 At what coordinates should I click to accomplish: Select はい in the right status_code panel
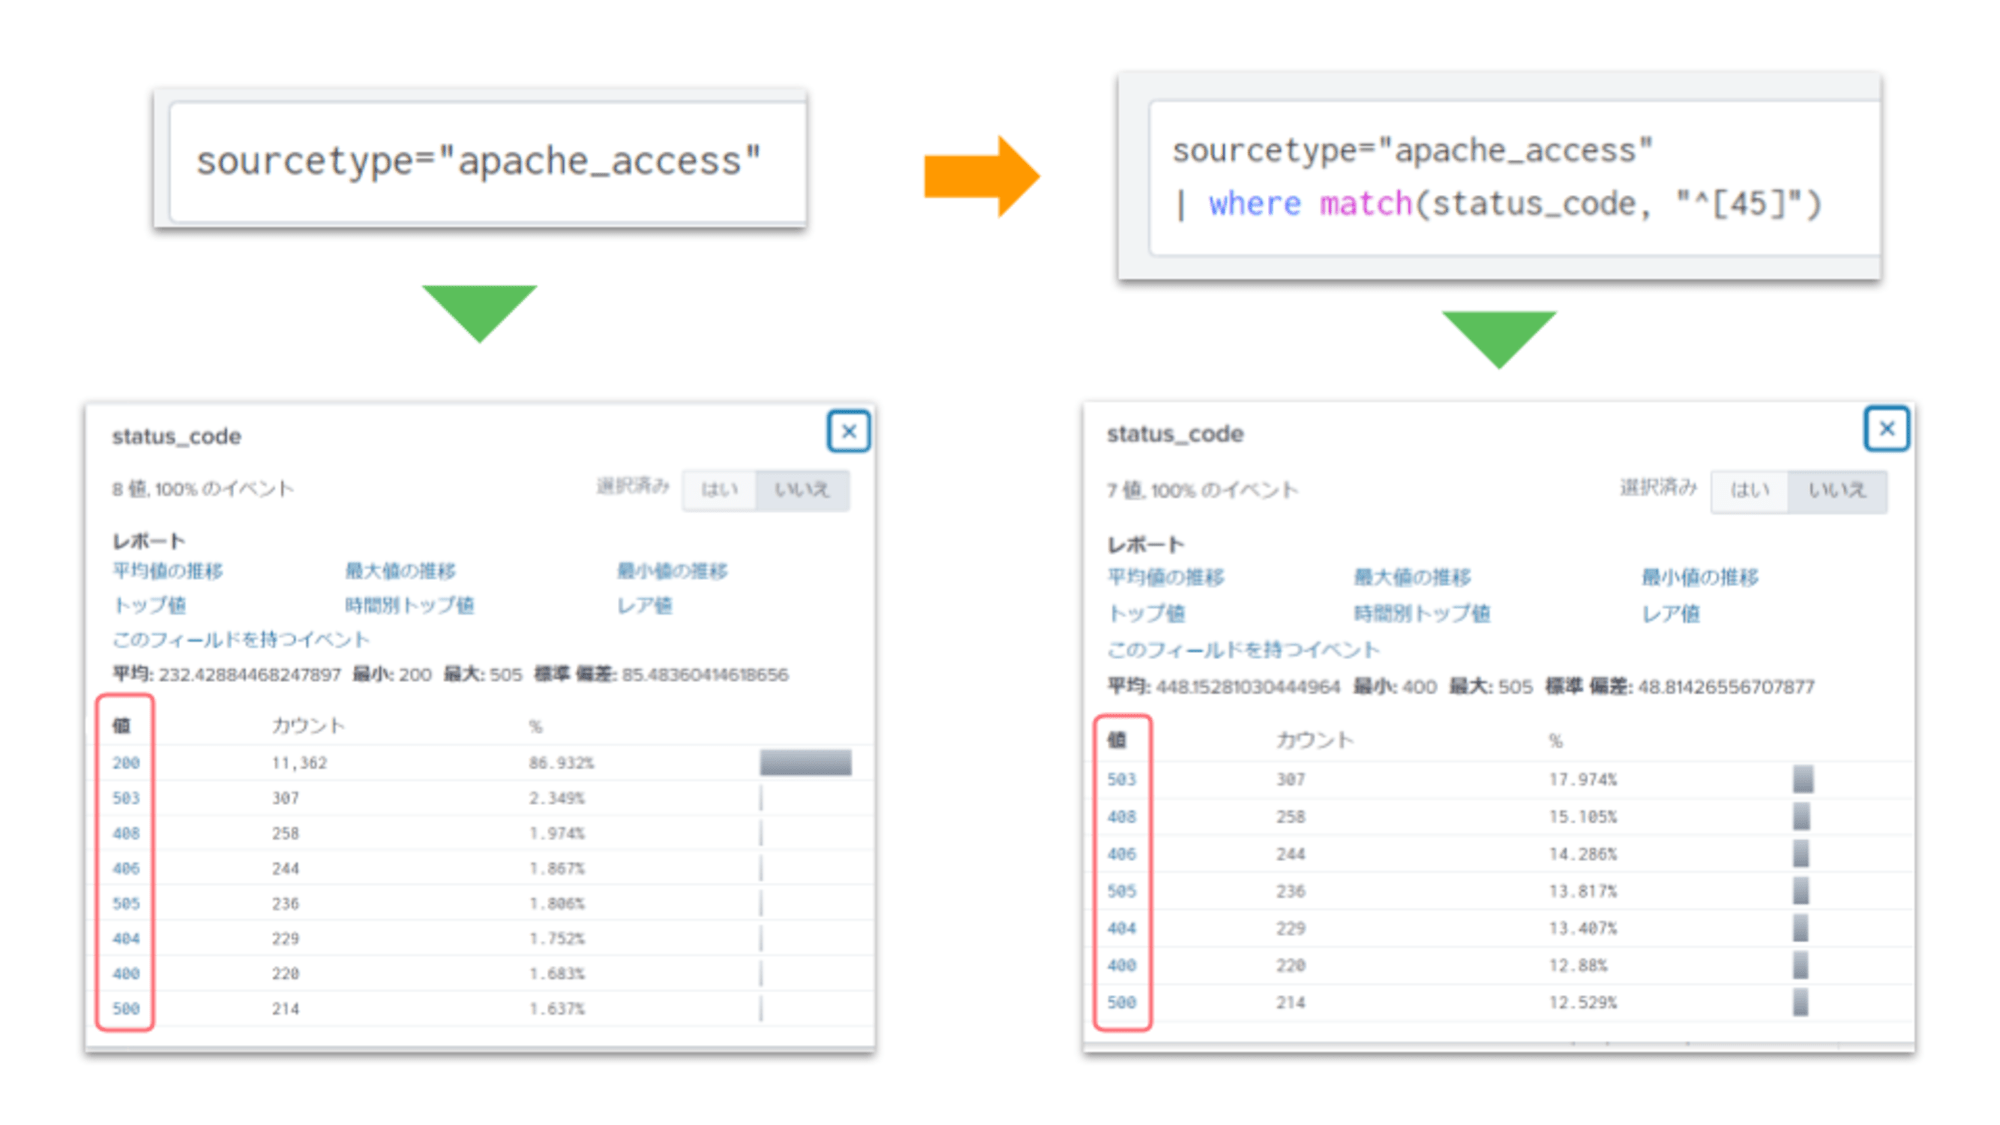click(1749, 491)
